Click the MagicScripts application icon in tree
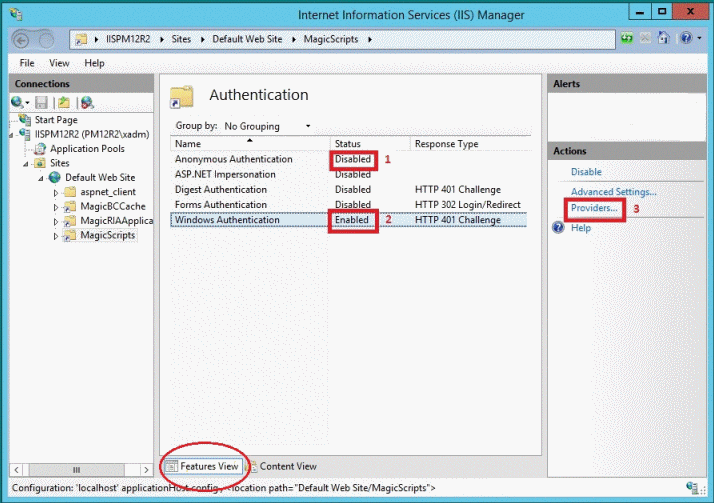714x503 pixels. click(x=70, y=235)
